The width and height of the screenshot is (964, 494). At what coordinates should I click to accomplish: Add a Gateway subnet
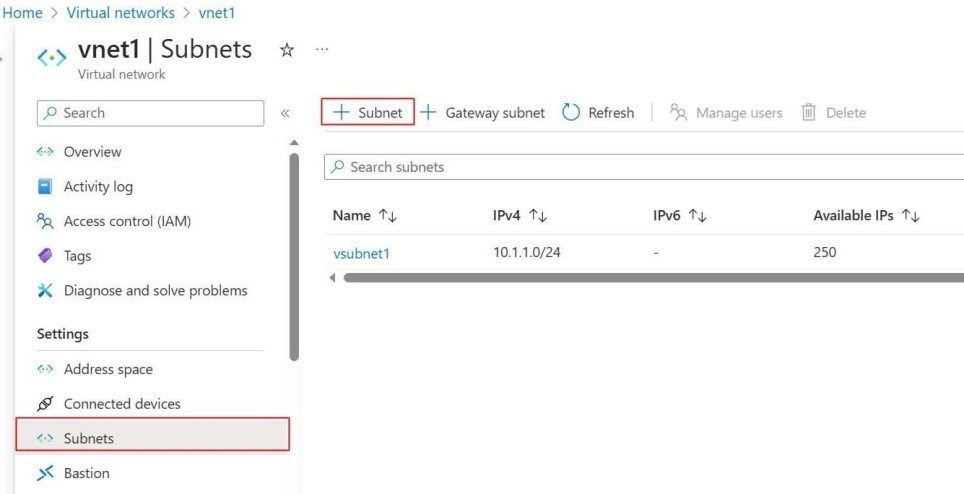[x=482, y=113]
